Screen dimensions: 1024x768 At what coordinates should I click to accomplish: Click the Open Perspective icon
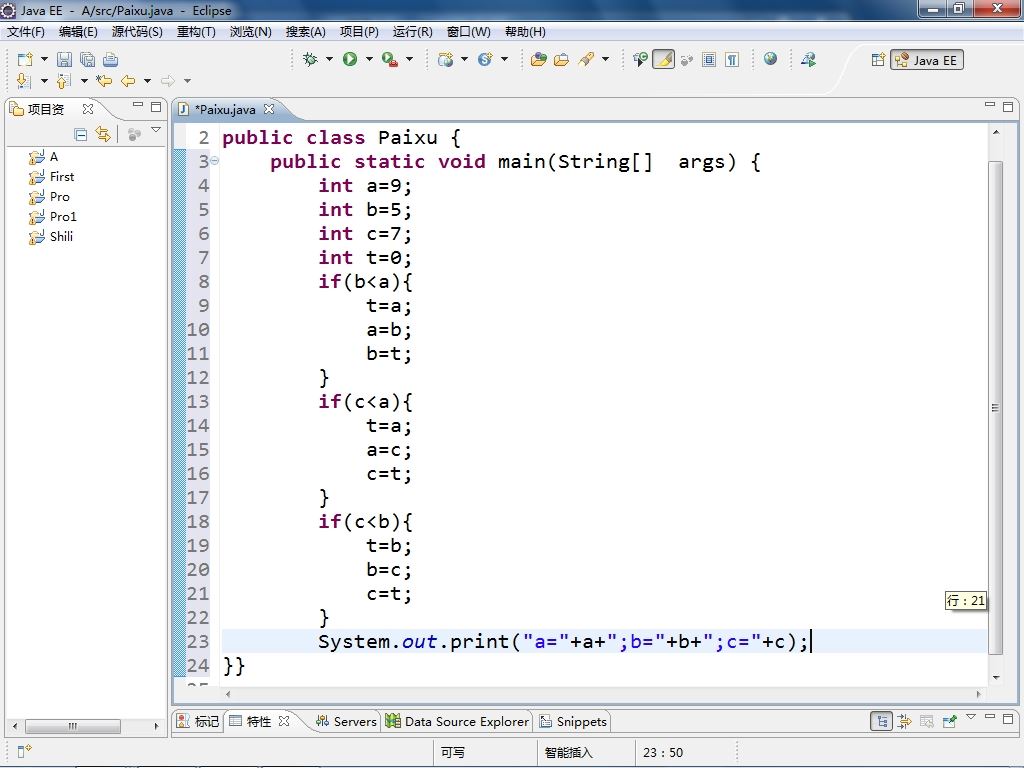(x=878, y=60)
